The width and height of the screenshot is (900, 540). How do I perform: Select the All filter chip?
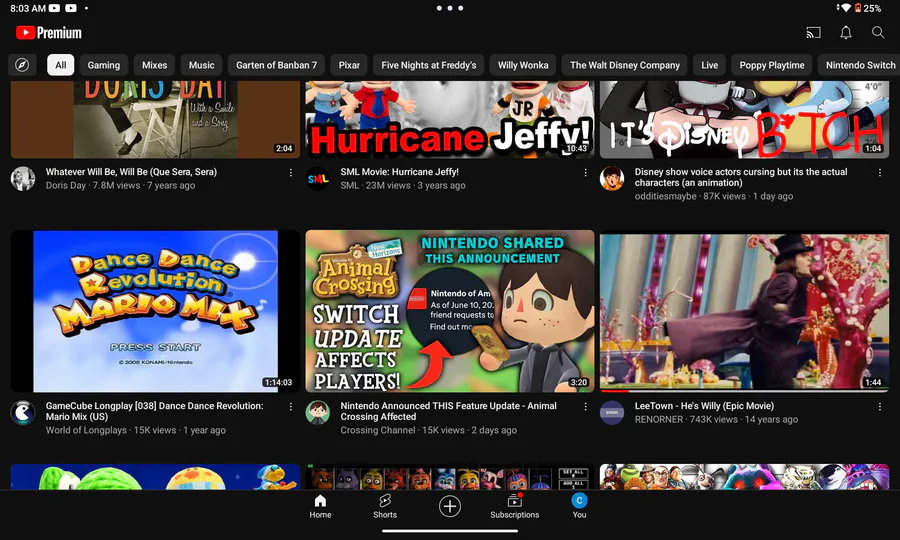[61, 65]
